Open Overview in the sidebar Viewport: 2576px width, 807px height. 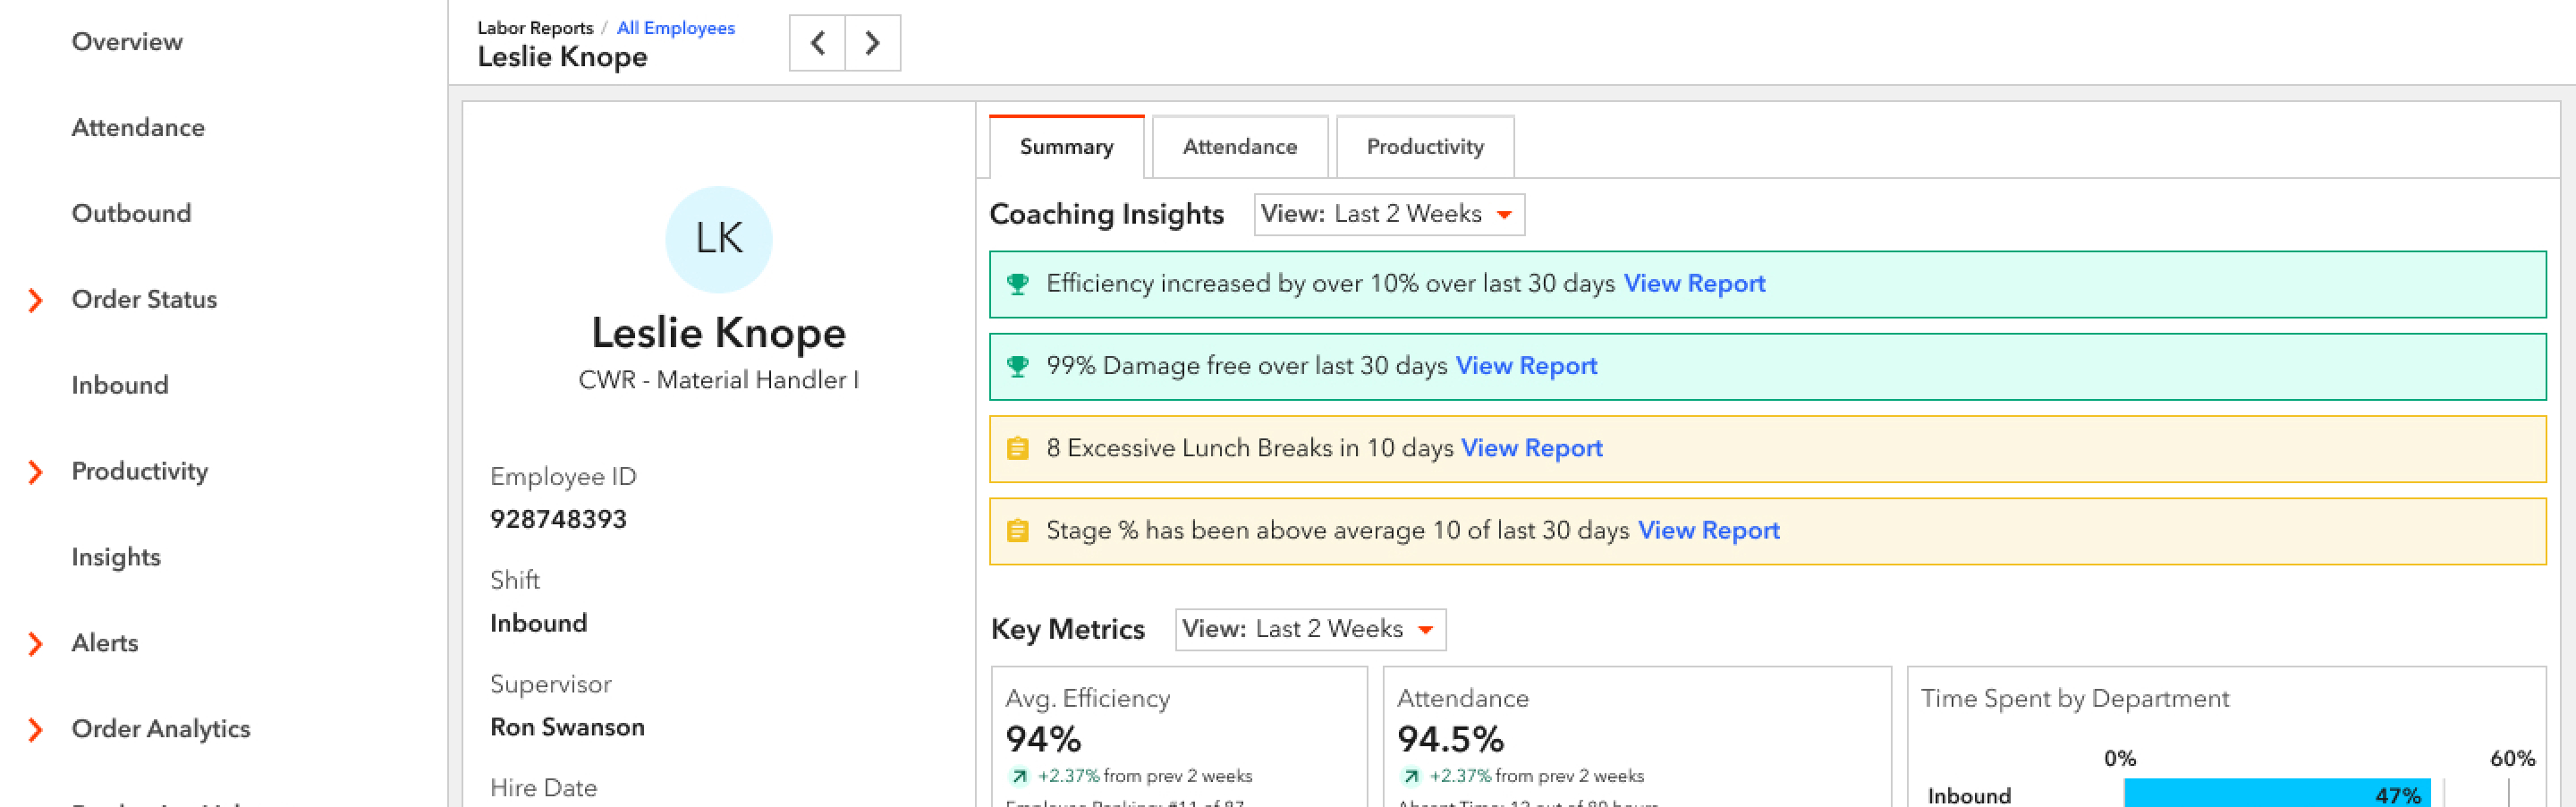click(127, 42)
